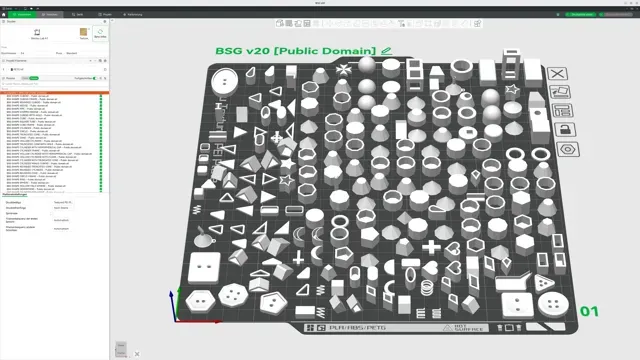This screenshot has height=360, width=640.
Task: Collapse the left sidebar arrow
Action: coord(112,20)
